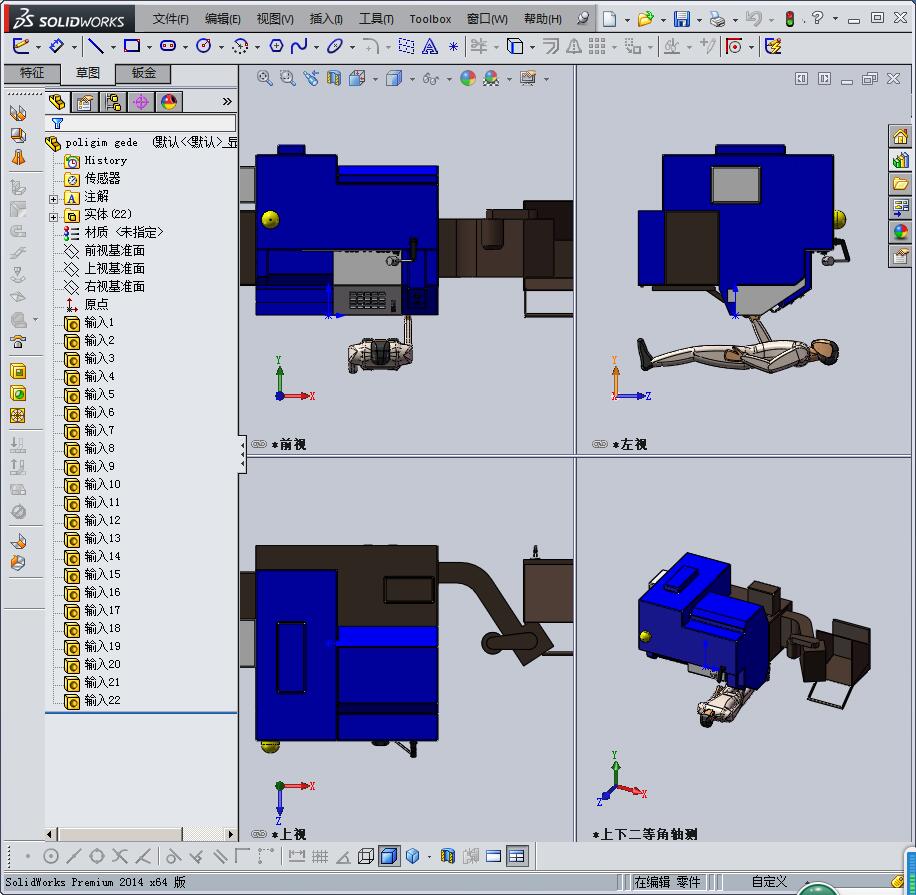Toggle the sketch grid display in bottom toolbar

pos(320,856)
